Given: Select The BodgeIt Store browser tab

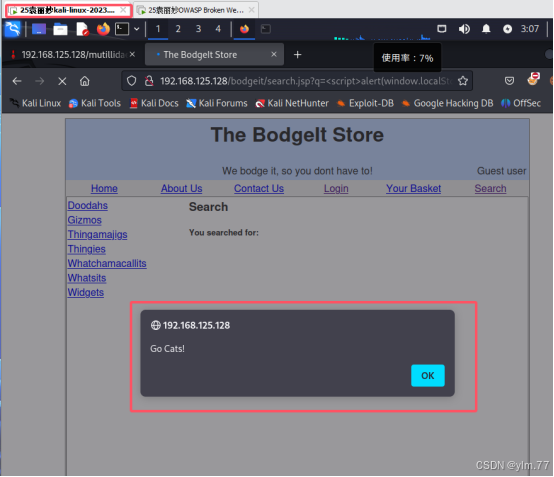Looking at the screenshot, I should tap(214, 55).
